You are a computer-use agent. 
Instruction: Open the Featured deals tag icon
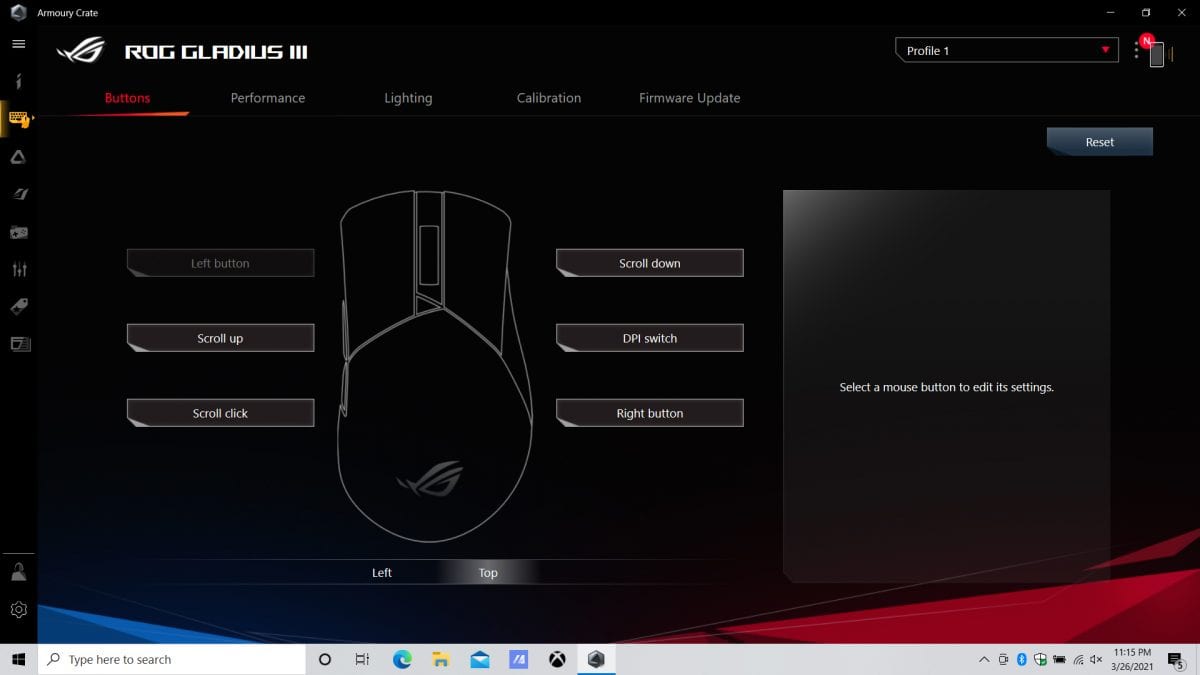pyautogui.click(x=18, y=307)
